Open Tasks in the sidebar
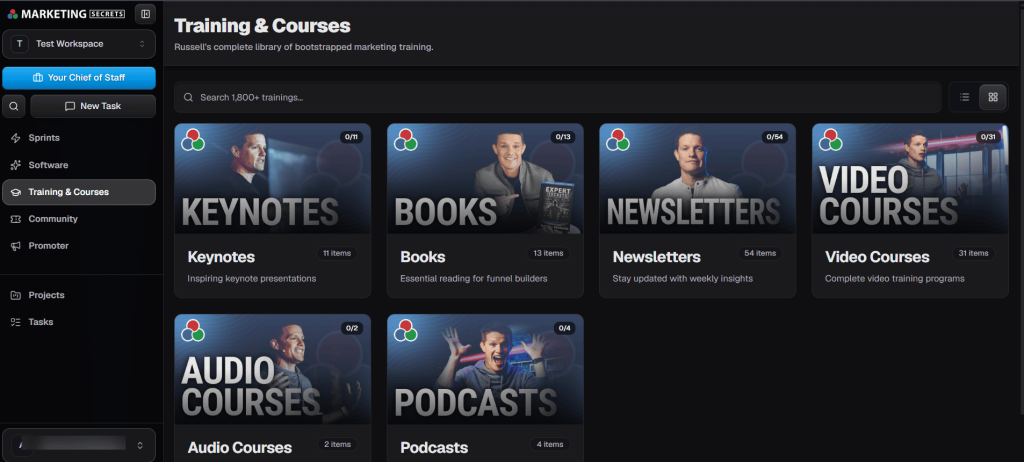Viewport: 1024px width, 462px height. pos(79,322)
